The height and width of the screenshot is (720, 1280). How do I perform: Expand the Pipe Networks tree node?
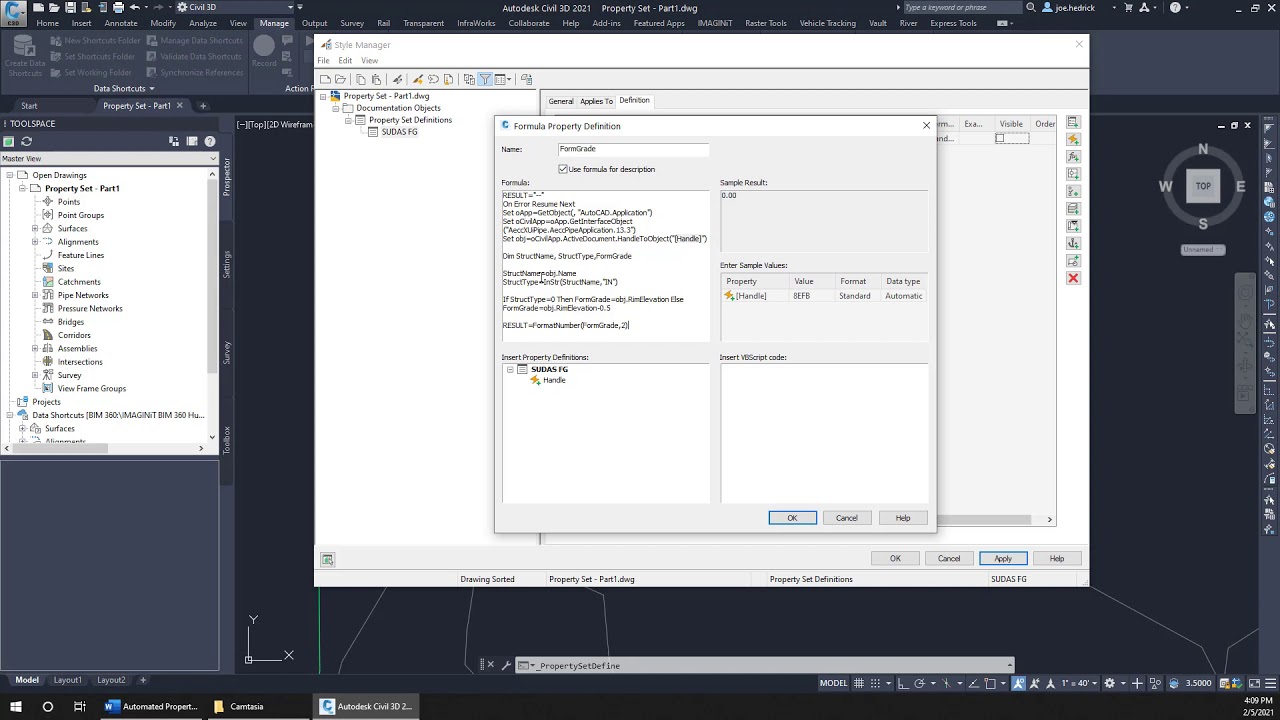pos(35,295)
